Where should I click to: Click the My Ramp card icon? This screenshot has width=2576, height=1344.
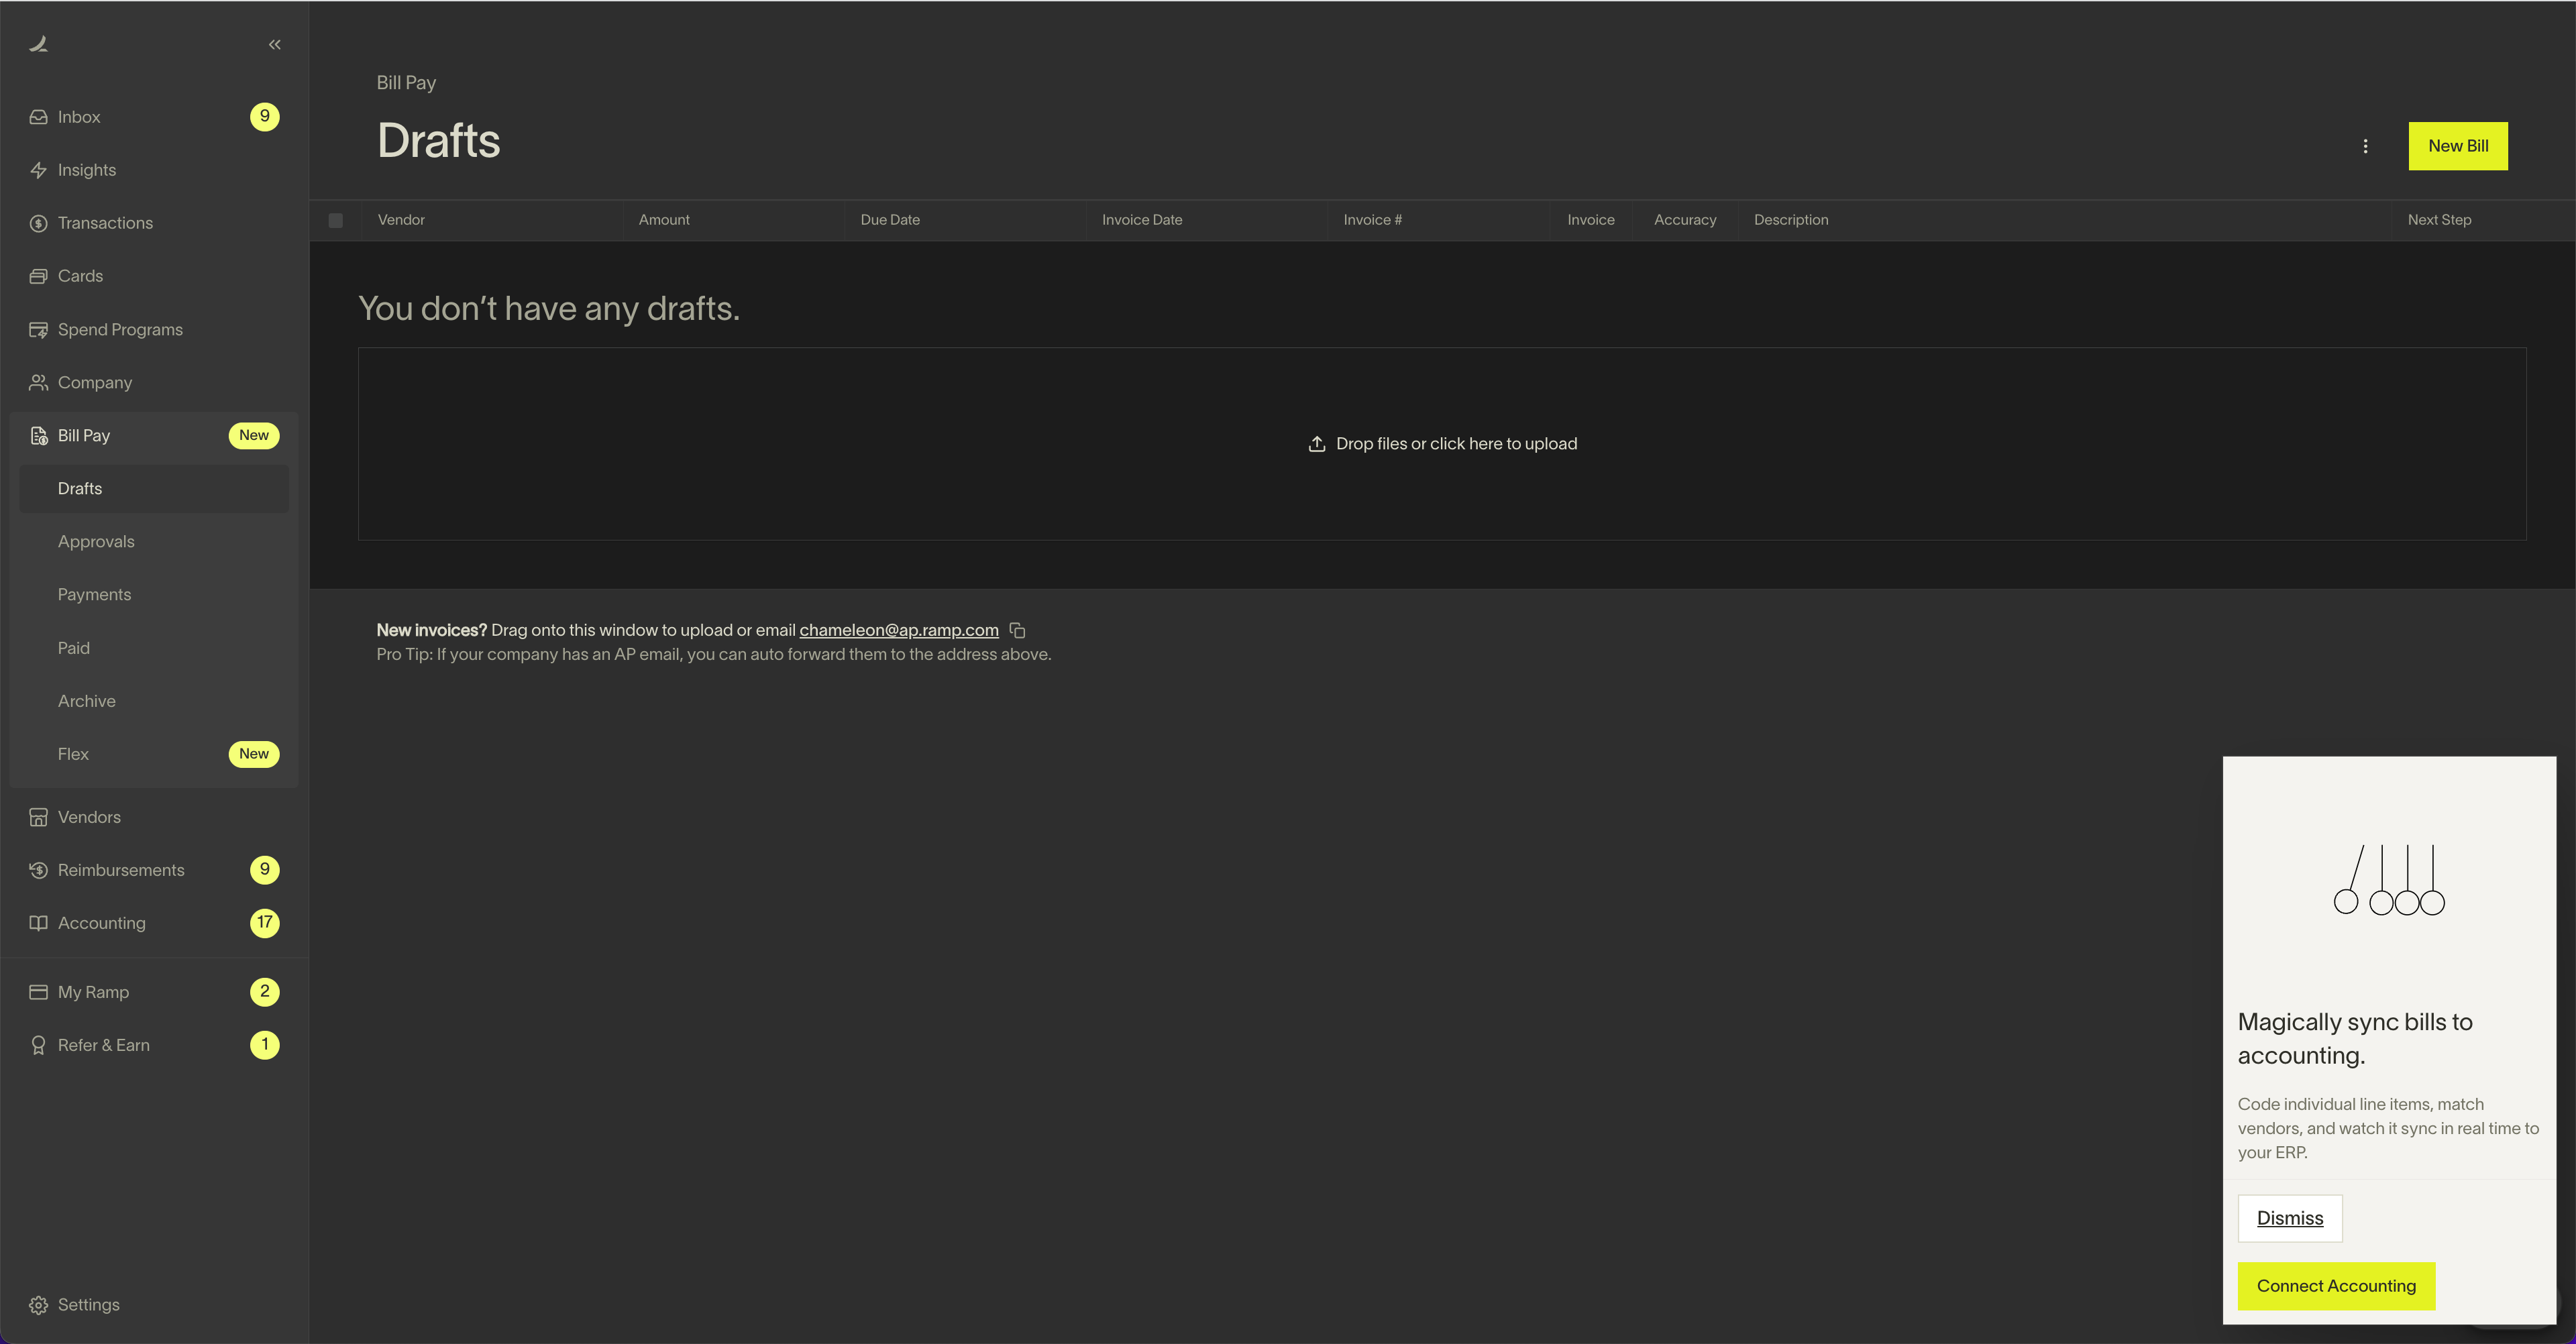(38, 992)
